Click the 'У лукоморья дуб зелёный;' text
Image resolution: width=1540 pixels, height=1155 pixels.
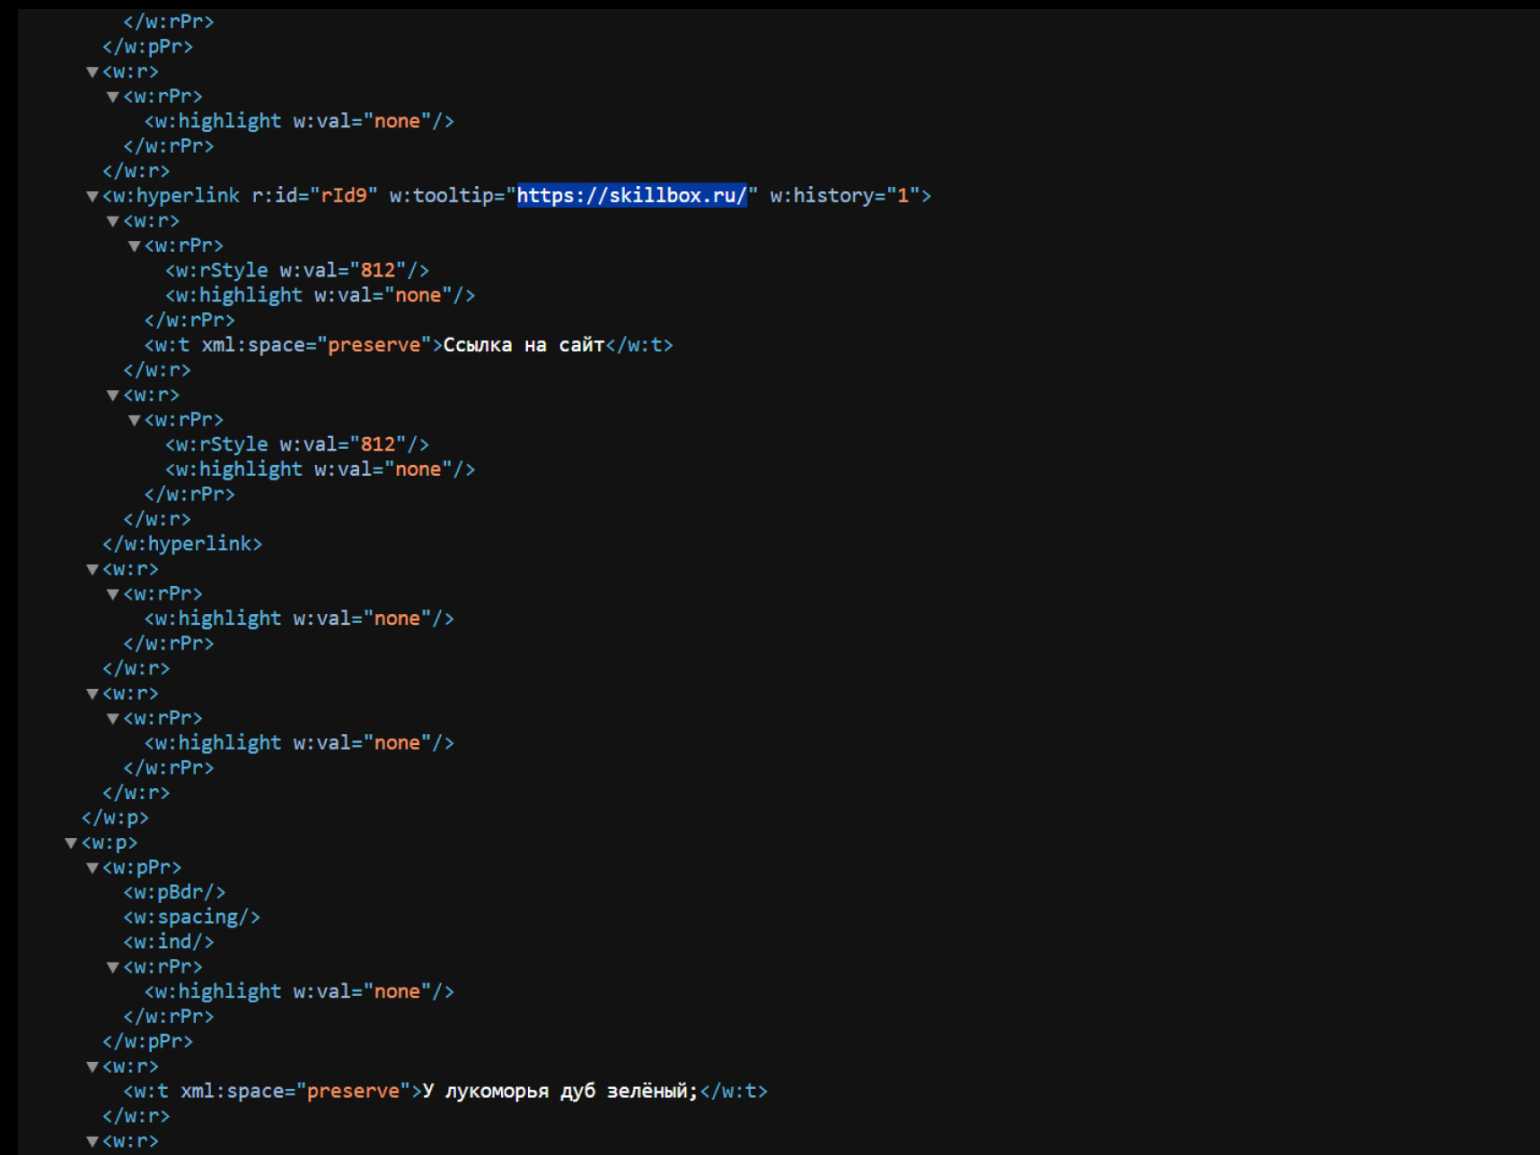click(x=559, y=1091)
